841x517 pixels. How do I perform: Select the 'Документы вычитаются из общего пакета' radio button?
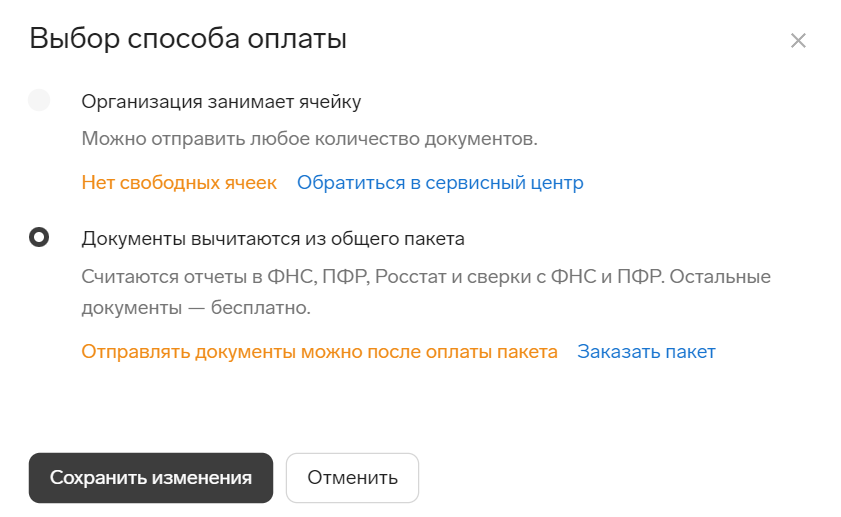(39, 237)
